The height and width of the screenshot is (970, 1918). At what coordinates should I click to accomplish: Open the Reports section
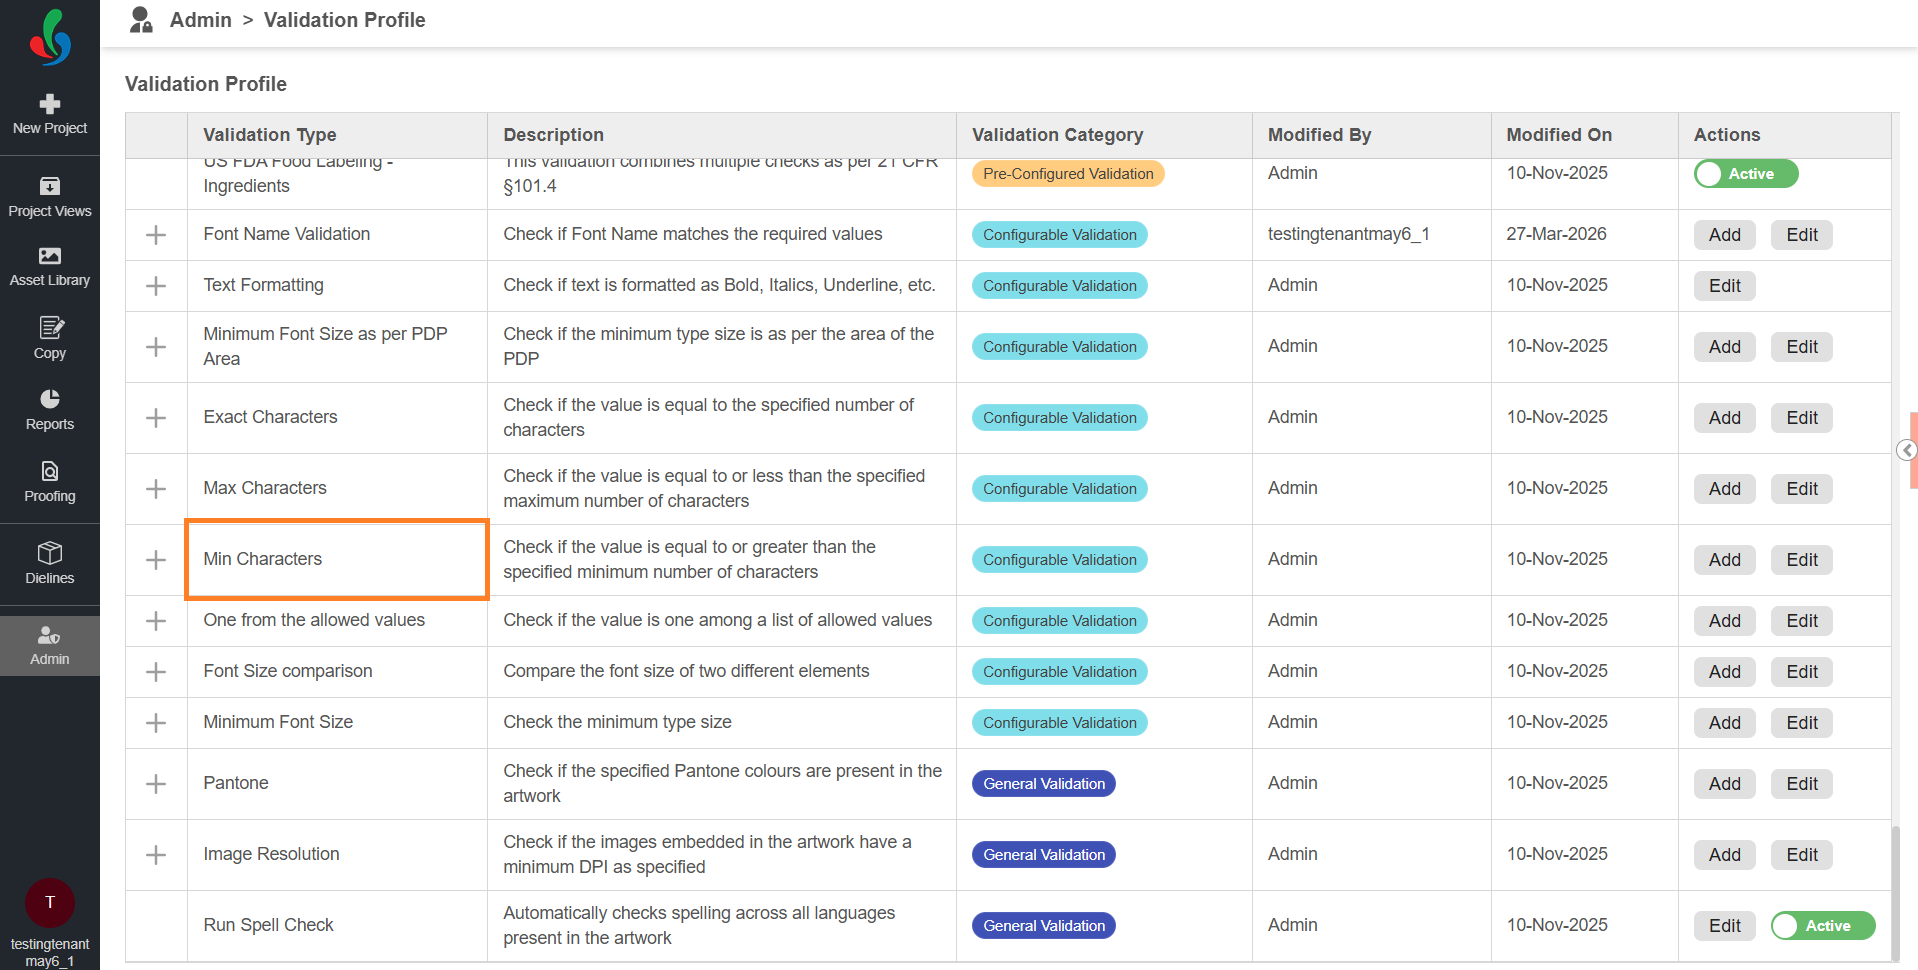point(50,410)
